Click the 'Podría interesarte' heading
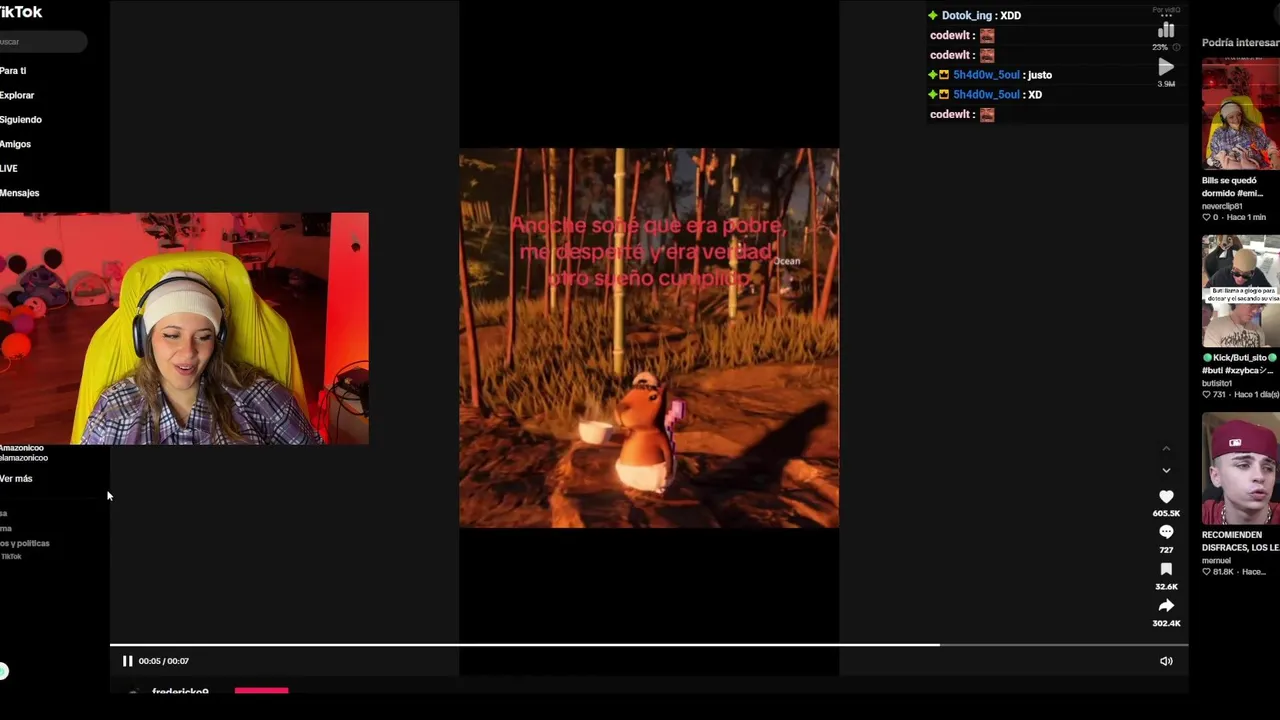 click(x=1241, y=43)
